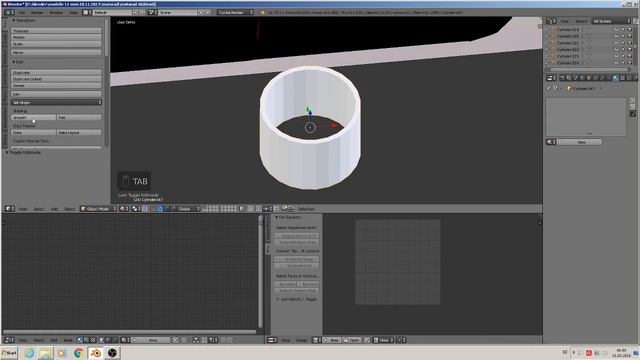Click the Default screen layout field

click(112, 13)
